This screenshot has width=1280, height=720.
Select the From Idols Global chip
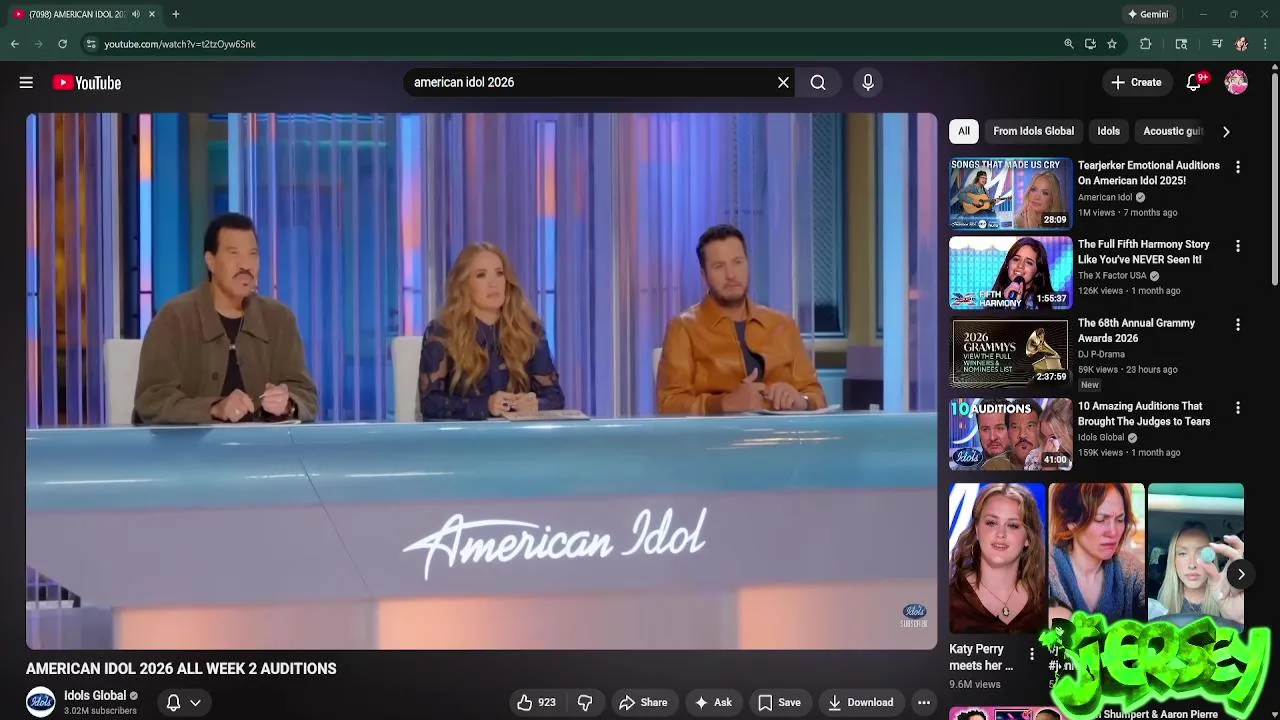1033,131
